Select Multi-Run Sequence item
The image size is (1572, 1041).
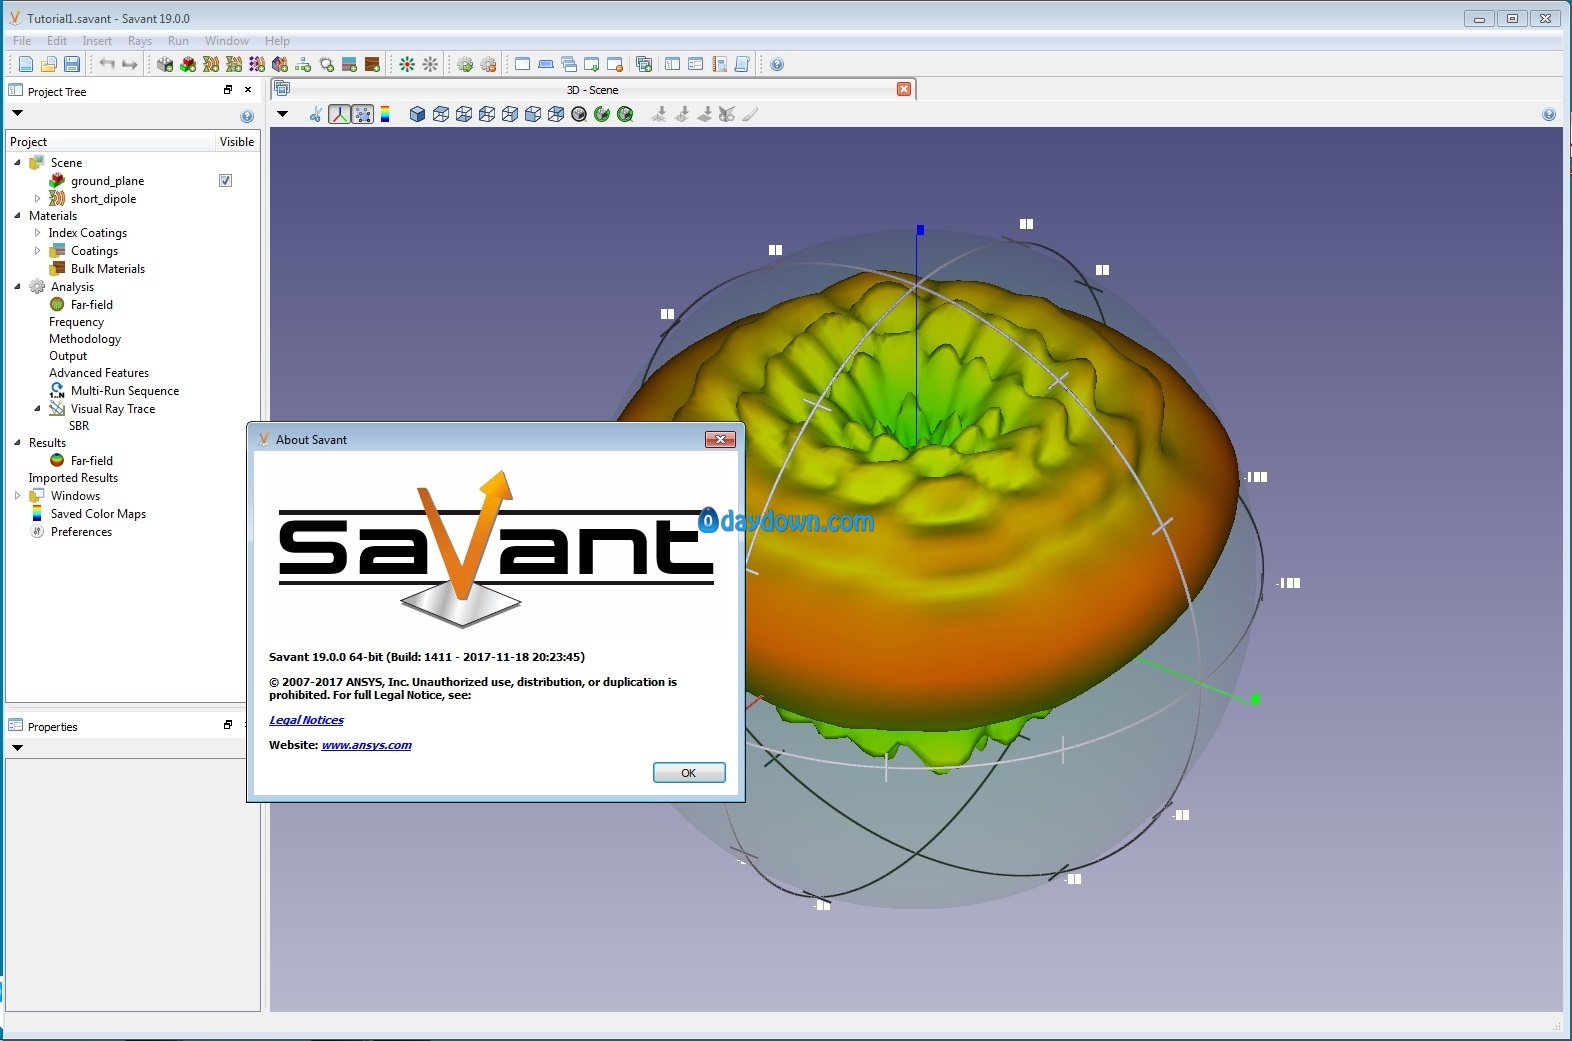[125, 391]
